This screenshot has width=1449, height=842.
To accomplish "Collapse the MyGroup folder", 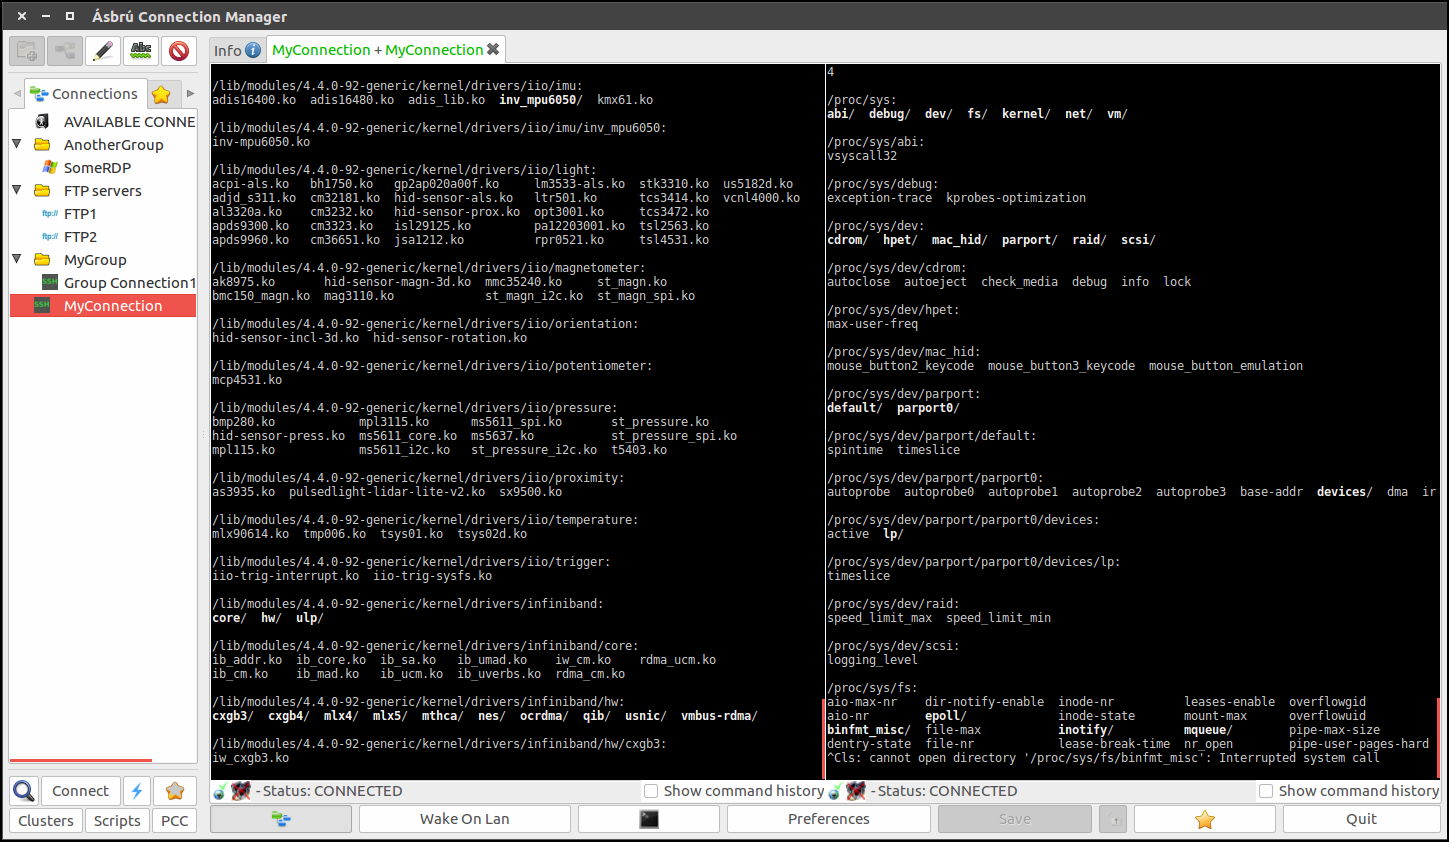I will point(17,259).
